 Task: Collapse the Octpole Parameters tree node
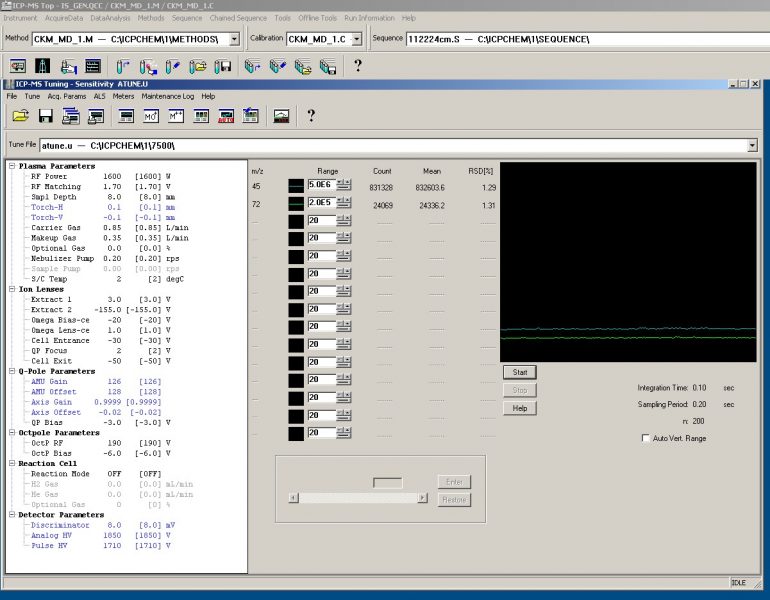12,433
